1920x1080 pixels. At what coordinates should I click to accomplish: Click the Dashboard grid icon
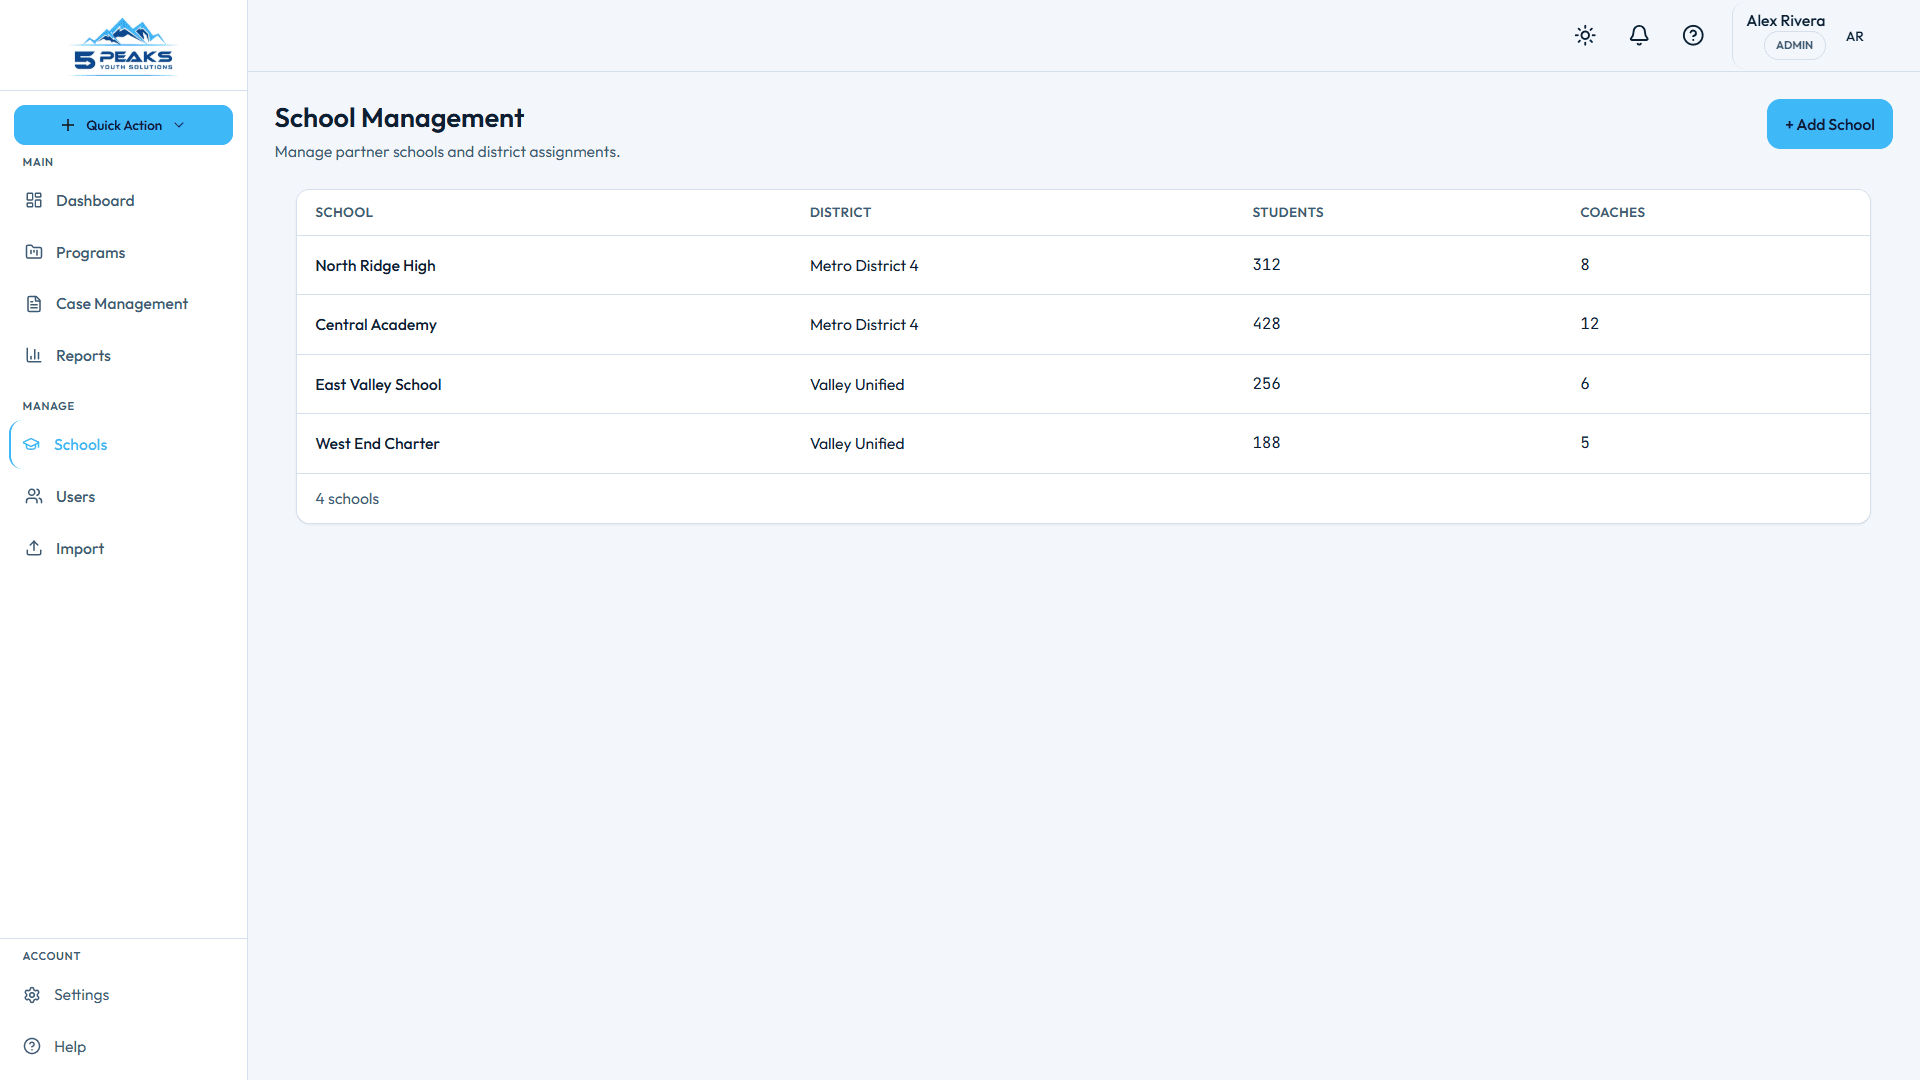(34, 200)
